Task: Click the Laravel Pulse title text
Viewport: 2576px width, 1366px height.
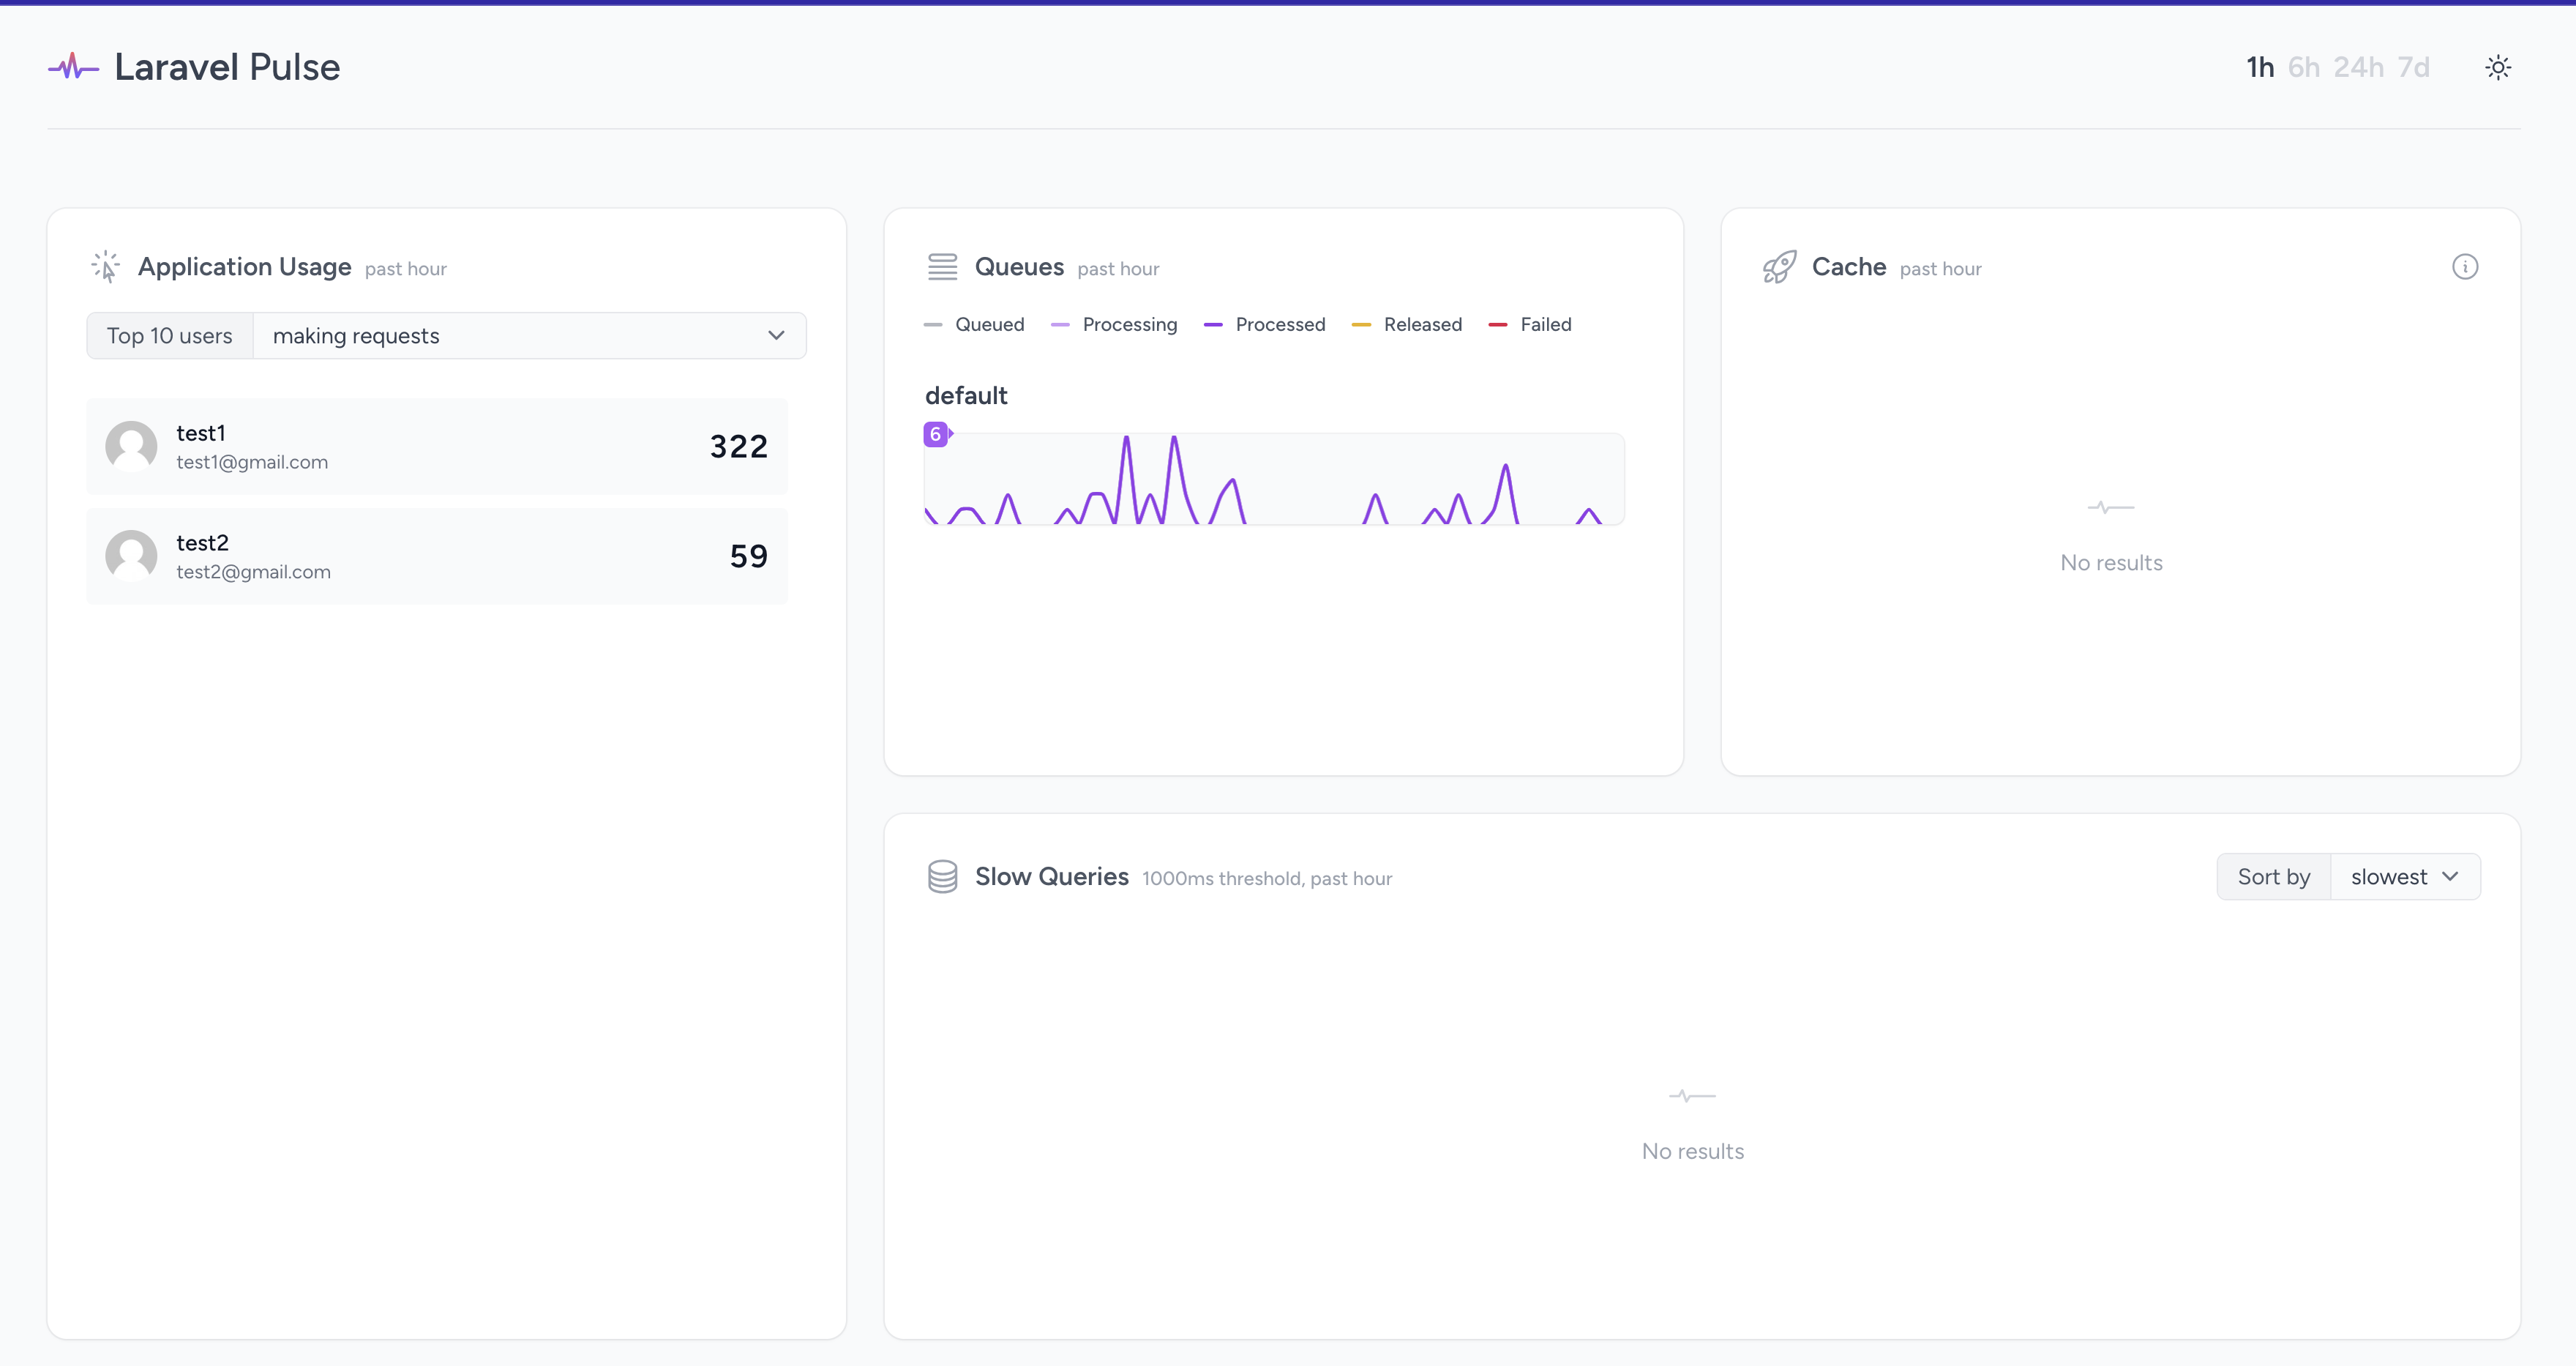Action: 227,67
